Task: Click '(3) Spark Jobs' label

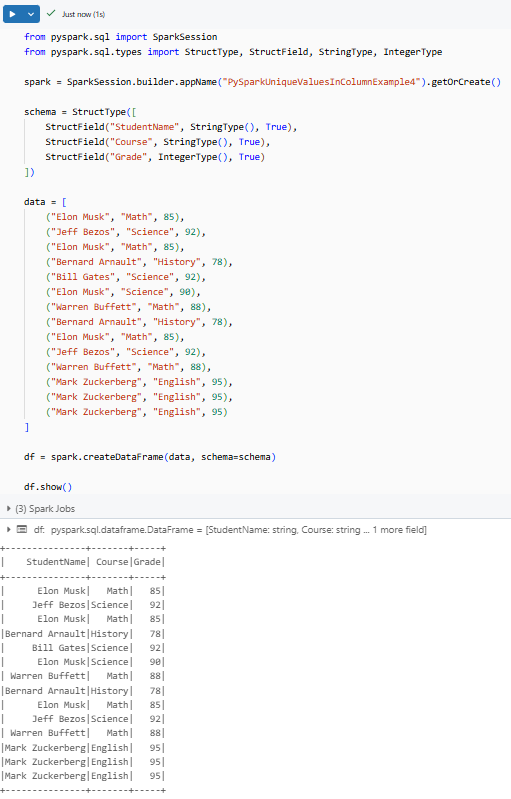Action: point(45,509)
